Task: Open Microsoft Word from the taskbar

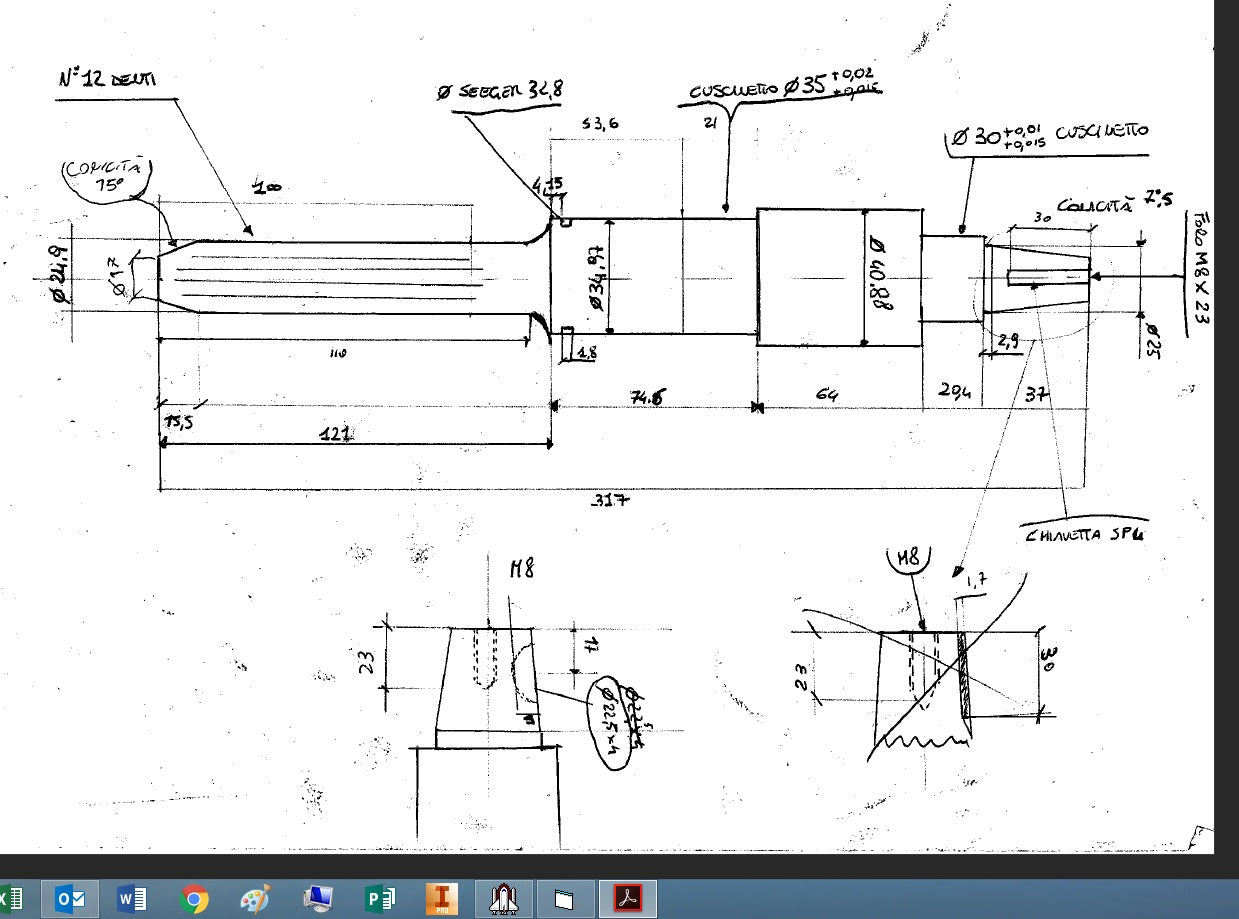Action: 132,899
